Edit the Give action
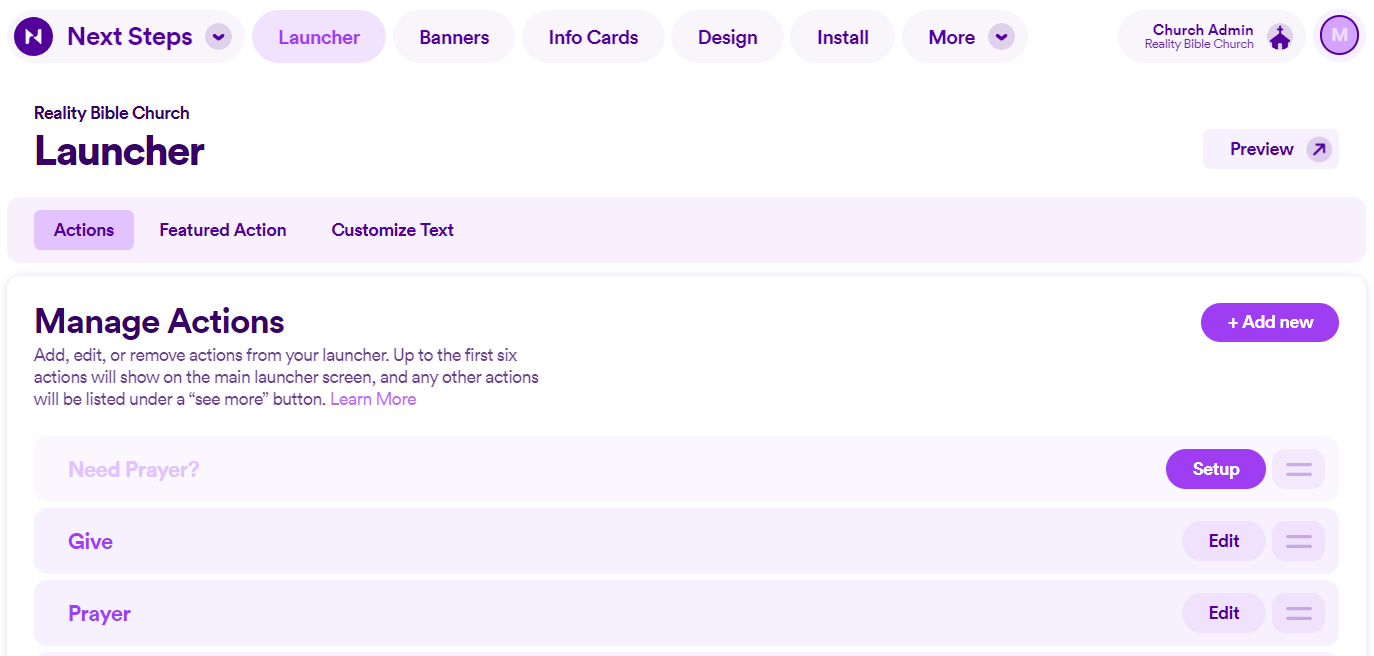 tap(1223, 540)
